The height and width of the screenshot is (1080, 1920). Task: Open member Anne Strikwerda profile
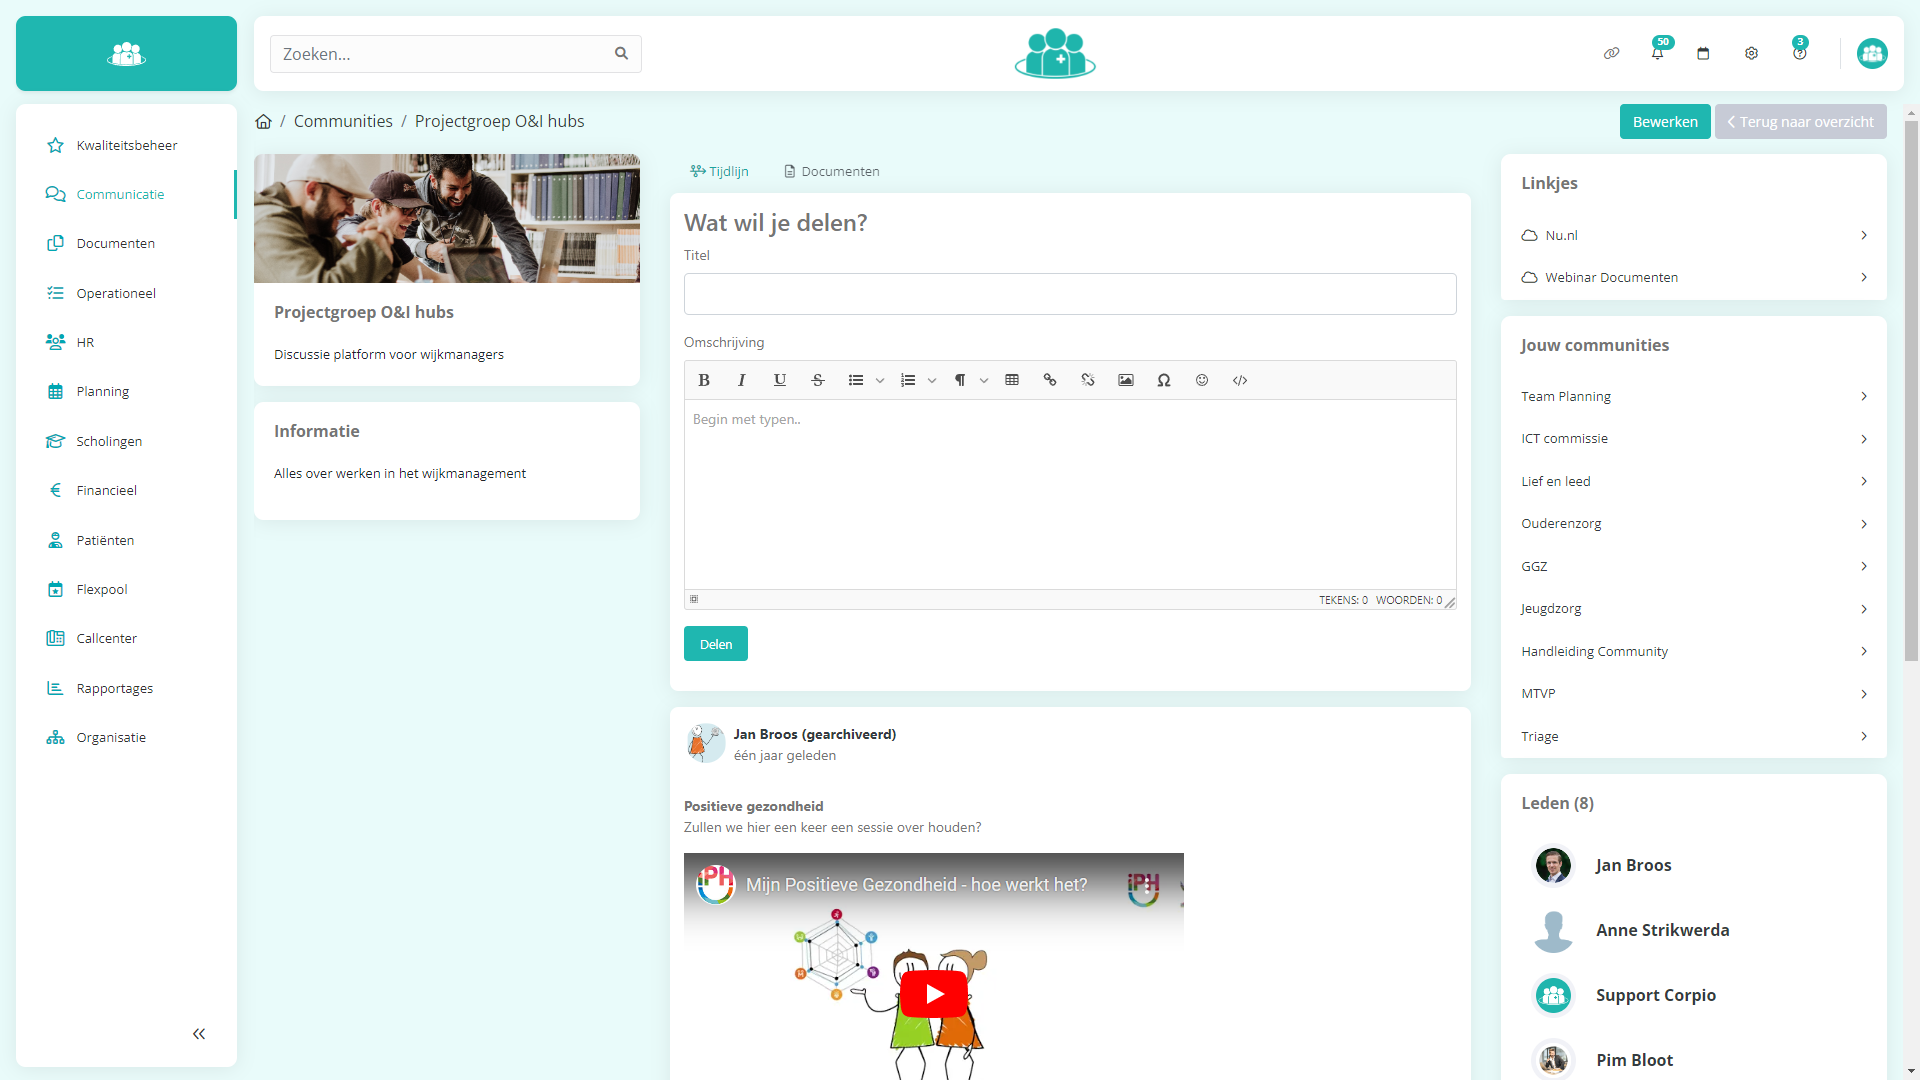1663,930
